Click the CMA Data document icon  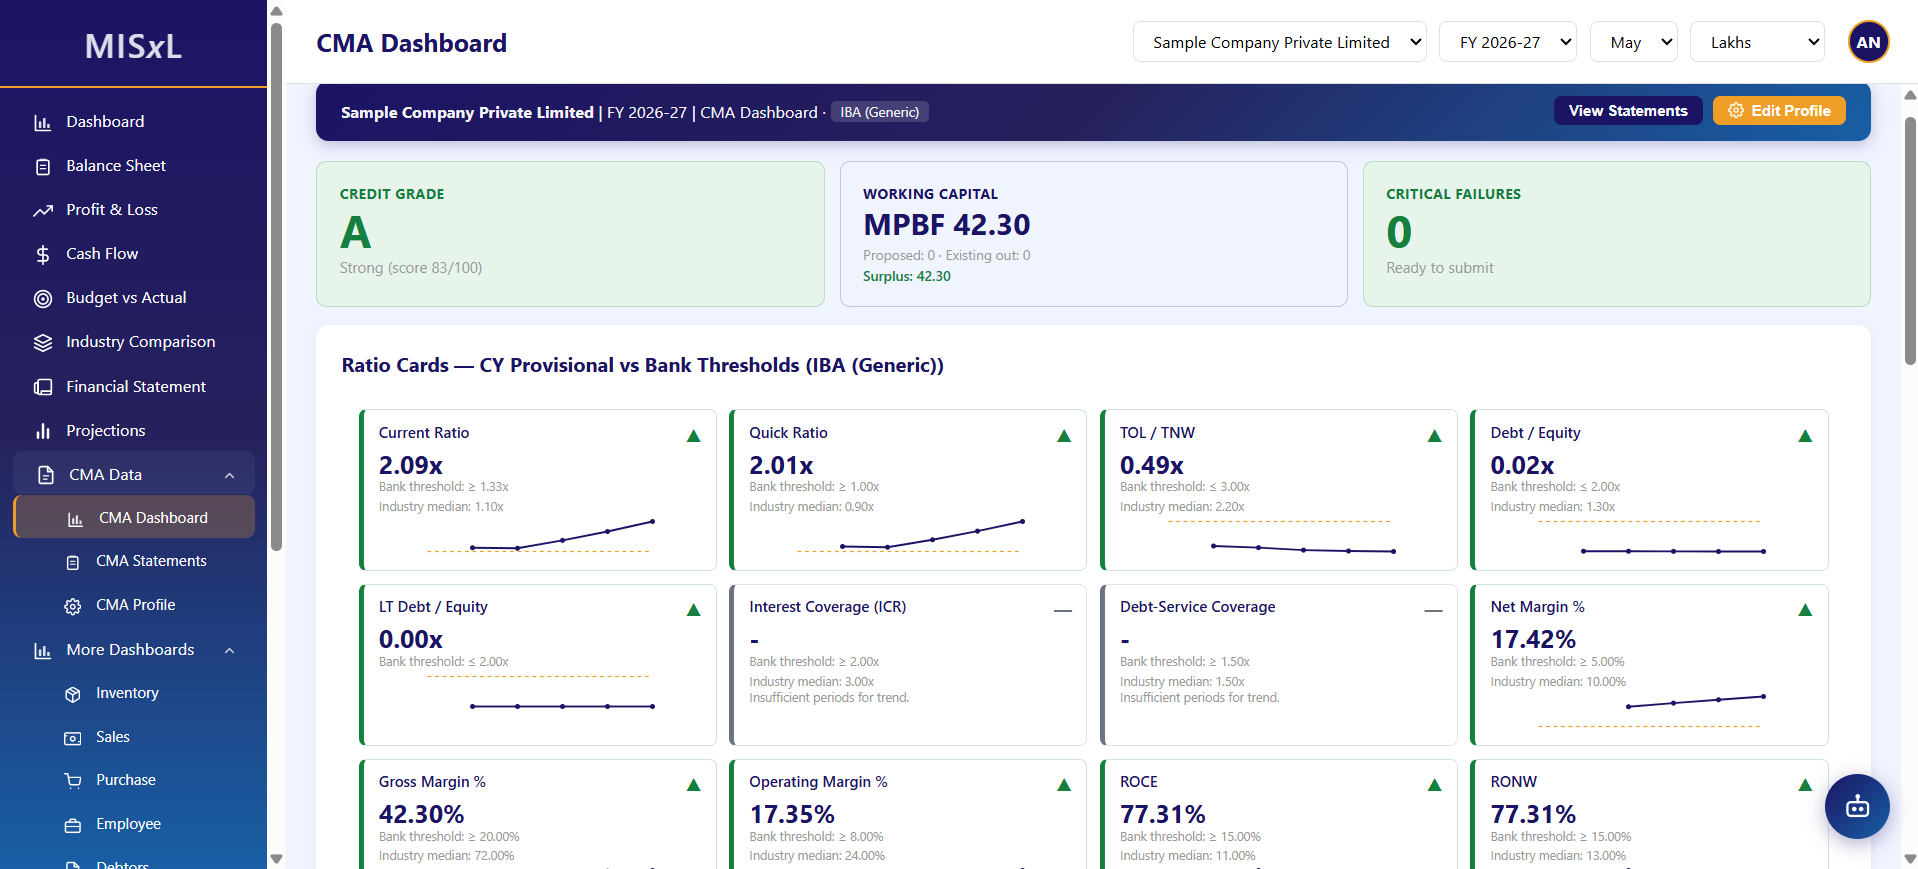click(46, 475)
